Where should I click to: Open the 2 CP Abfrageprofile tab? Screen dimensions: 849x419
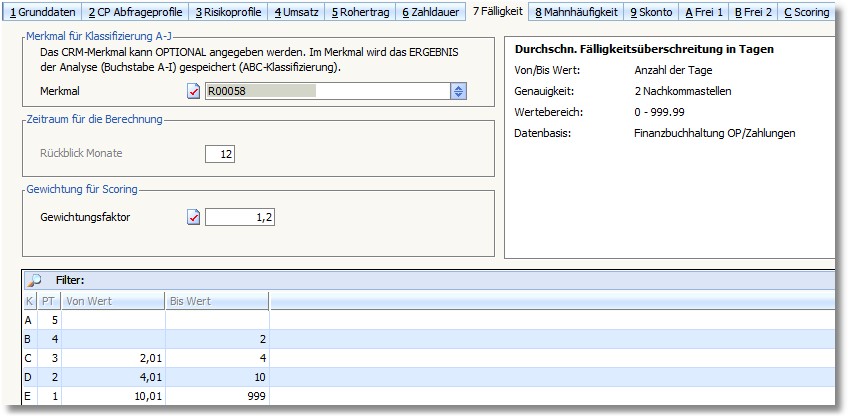coord(135,12)
